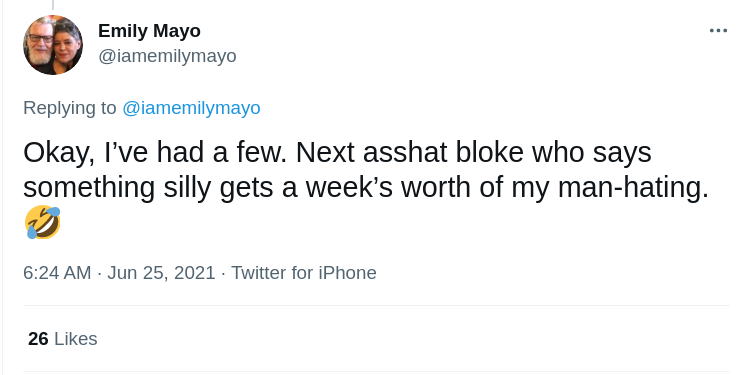
Task: Select the tweet line ending with man-hating
Action: pyautogui.click(x=366, y=188)
